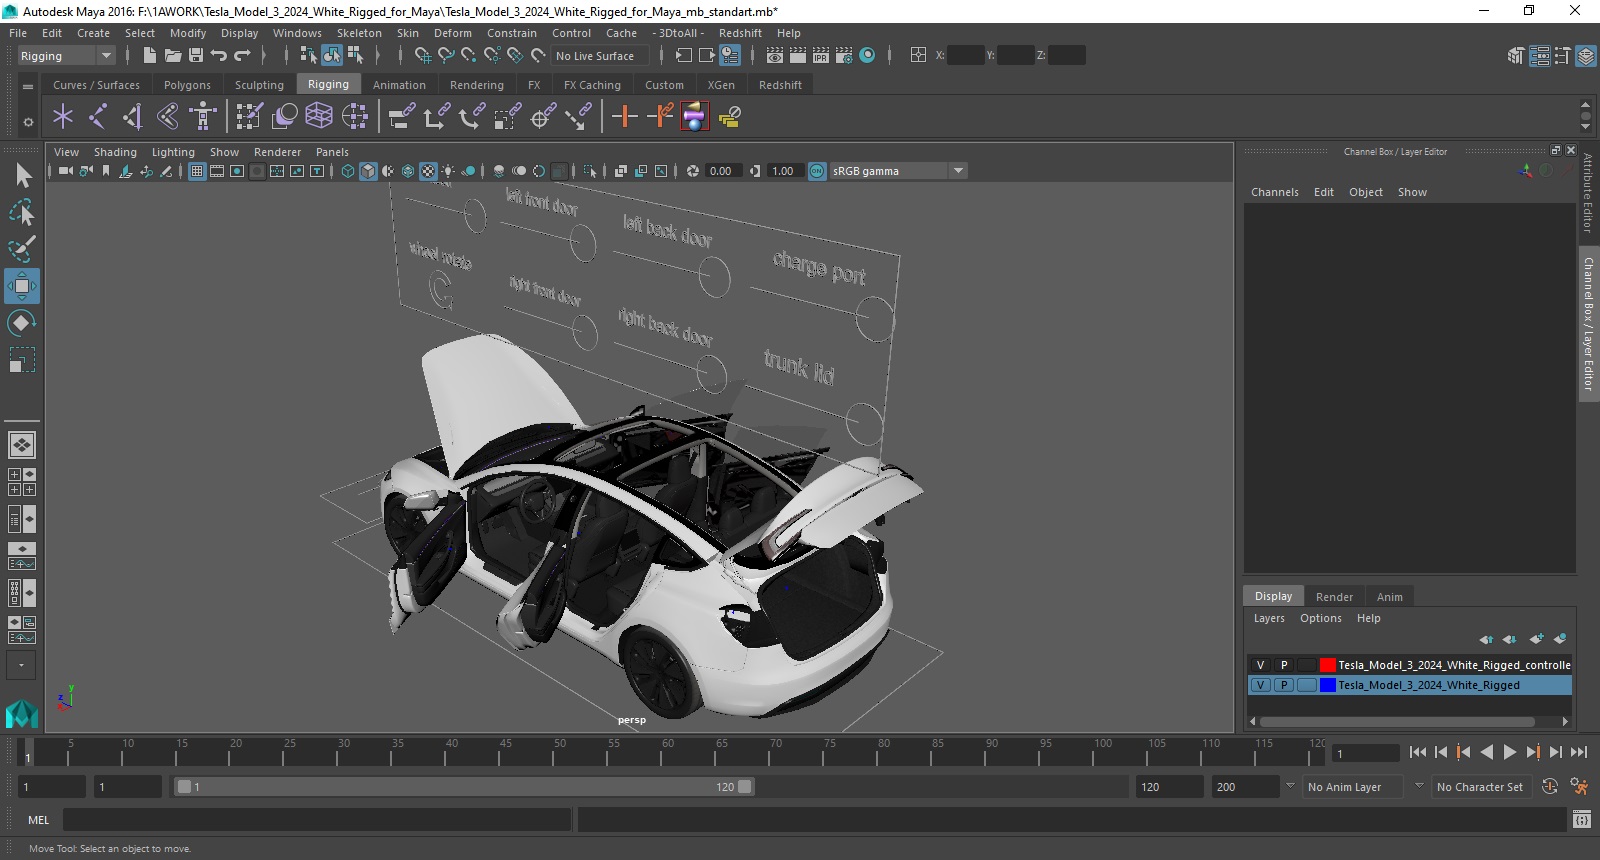Activate the Lasso select tool
This screenshot has width=1600, height=860.
(22, 212)
